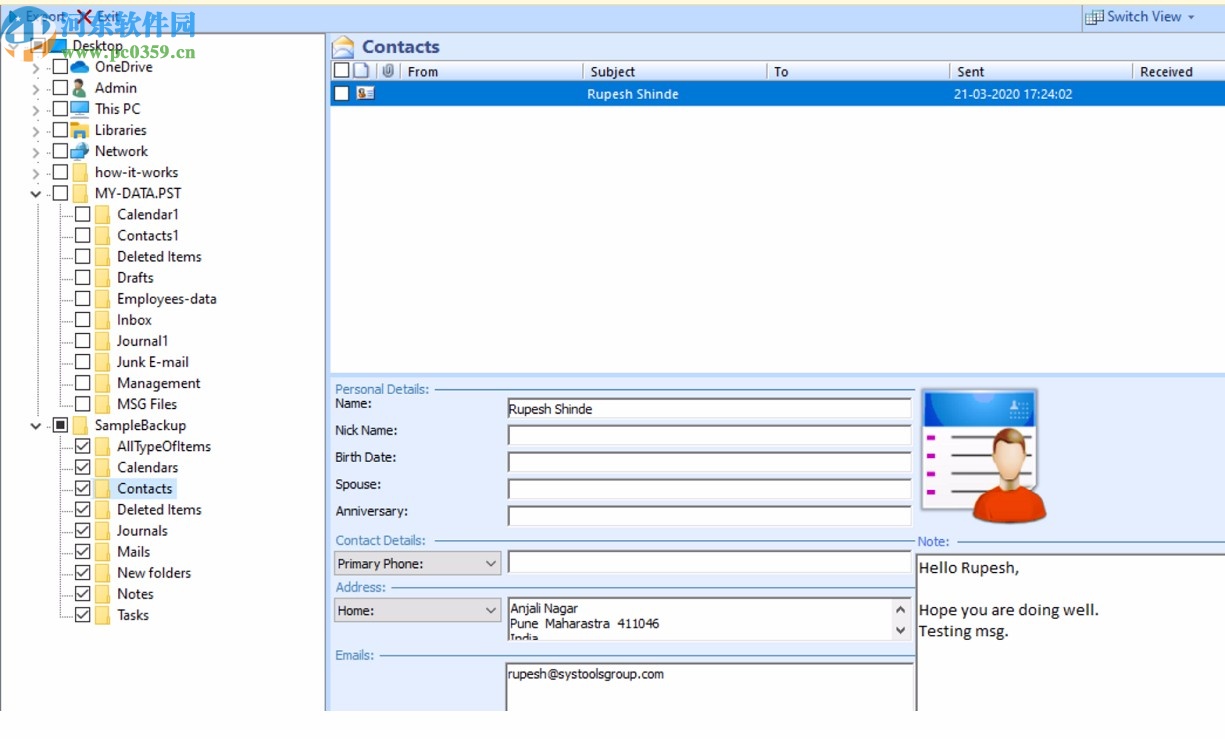Click the down arrow on the Home address scrollbar

pyautogui.click(x=901, y=631)
